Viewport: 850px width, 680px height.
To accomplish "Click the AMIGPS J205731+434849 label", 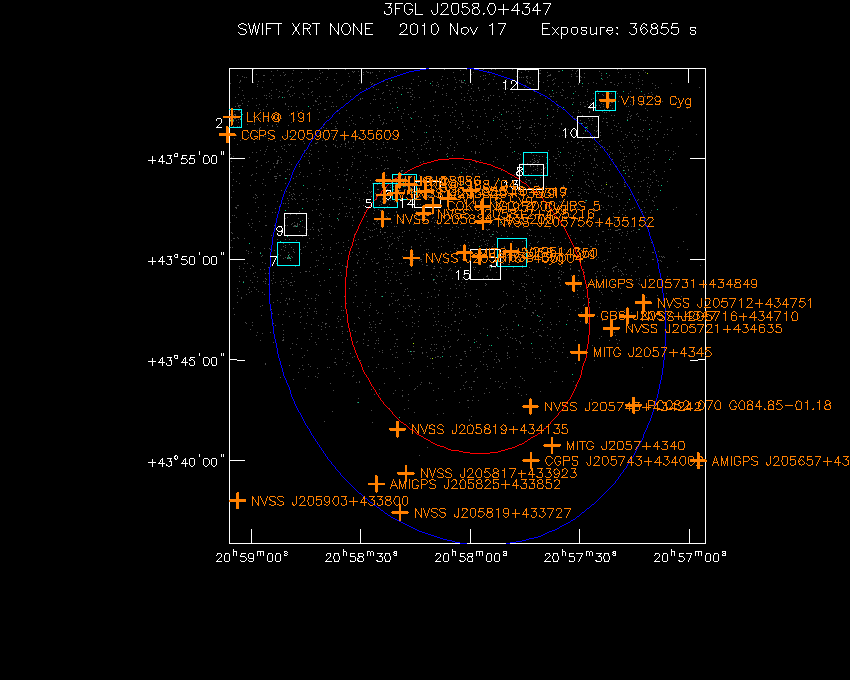I will [672, 284].
